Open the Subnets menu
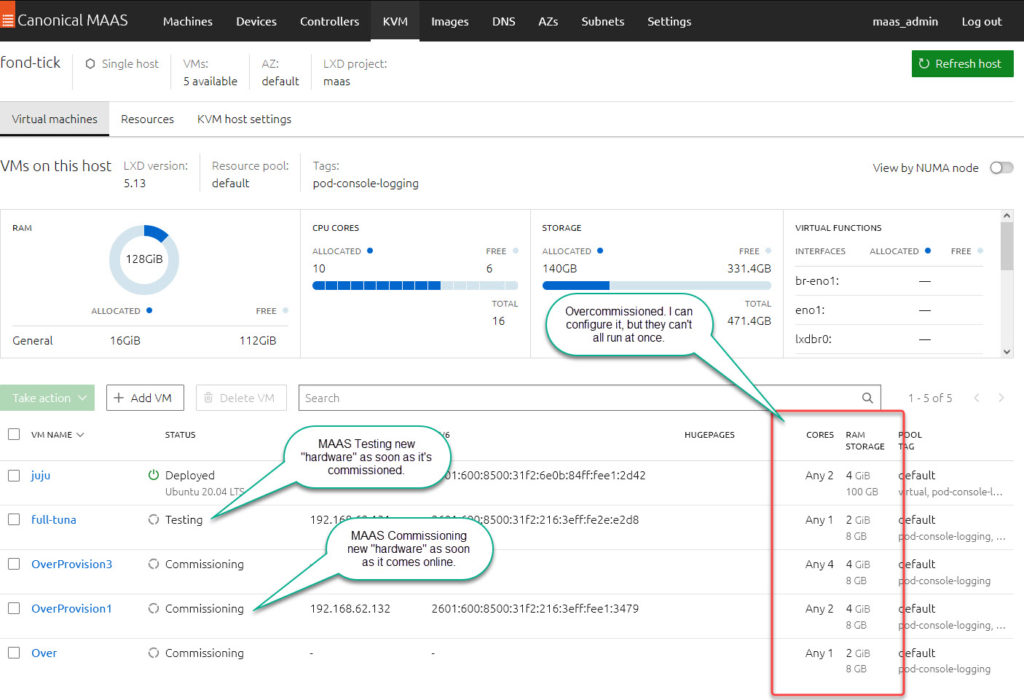This screenshot has width=1024, height=700. point(603,21)
